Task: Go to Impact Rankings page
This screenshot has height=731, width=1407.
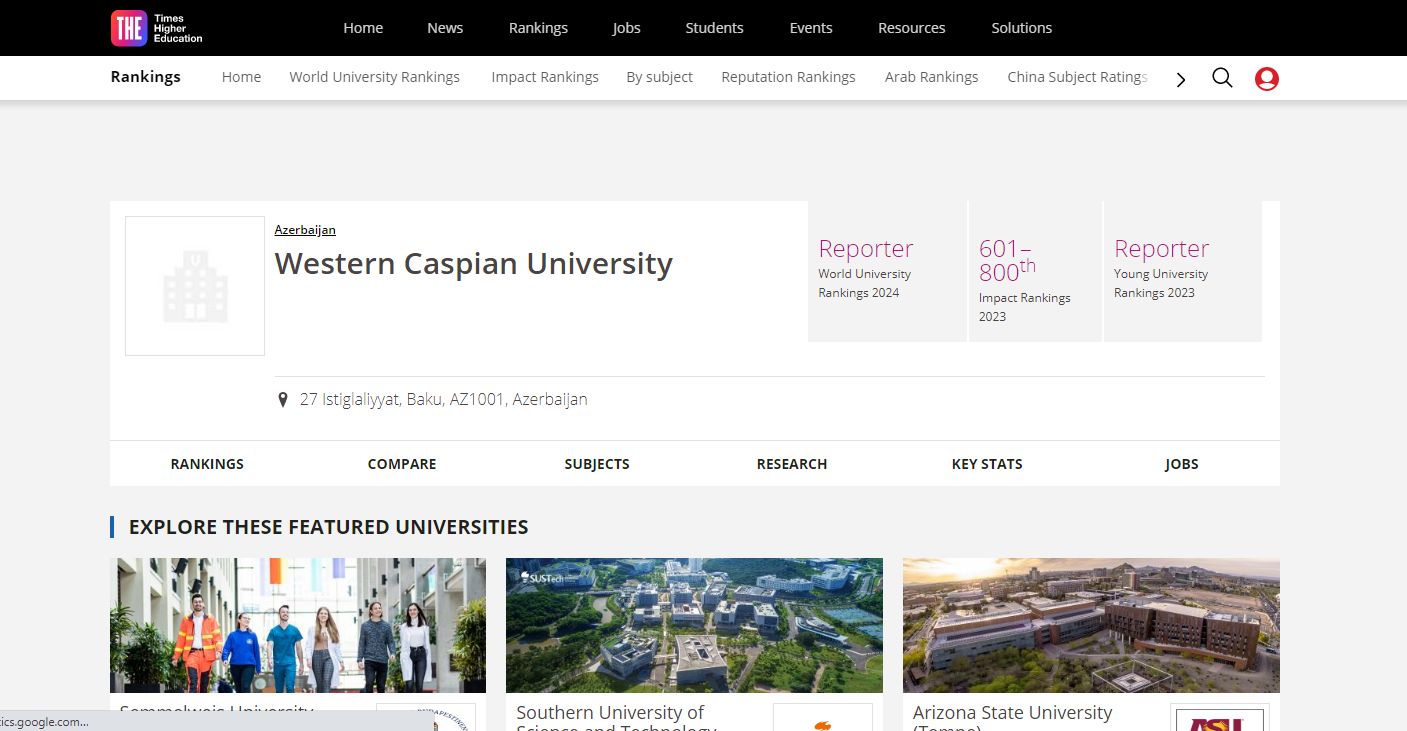Action: pyautogui.click(x=544, y=77)
